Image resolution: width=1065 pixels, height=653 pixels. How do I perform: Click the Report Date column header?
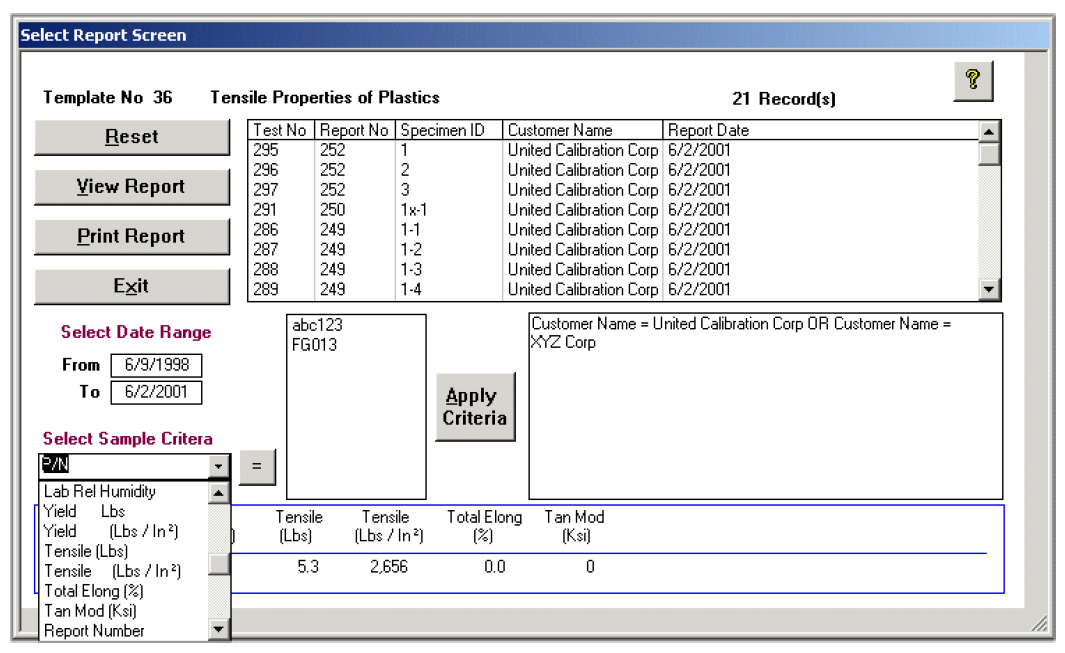coord(820,130)
